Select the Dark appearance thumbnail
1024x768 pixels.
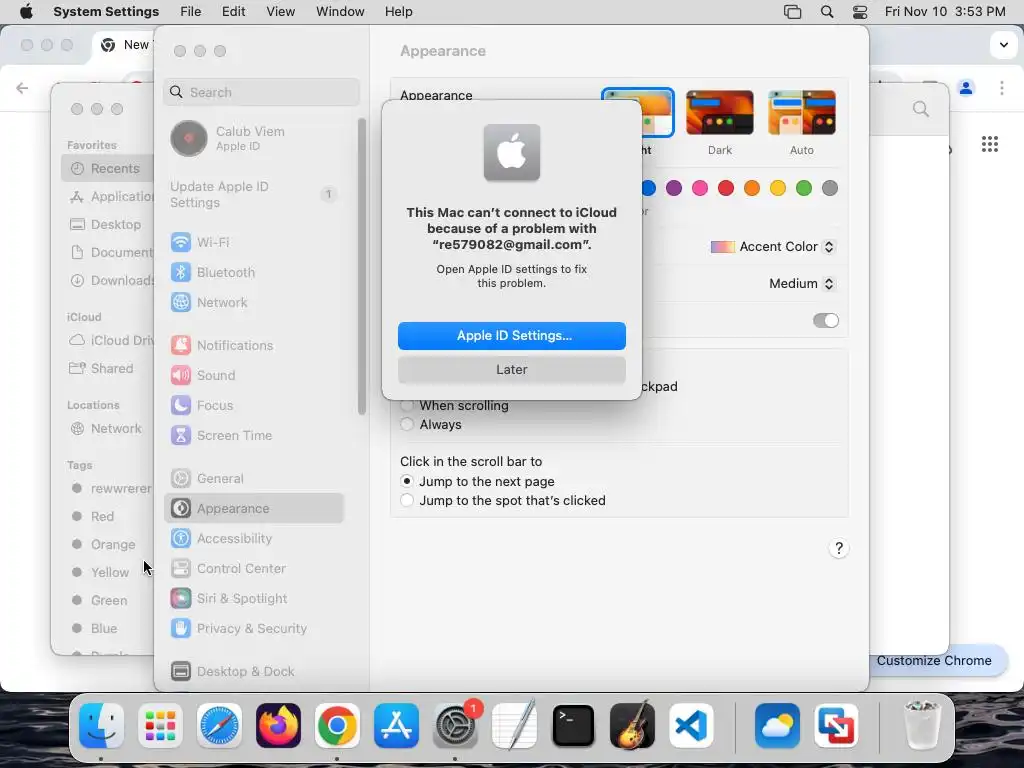coord(720,113)
